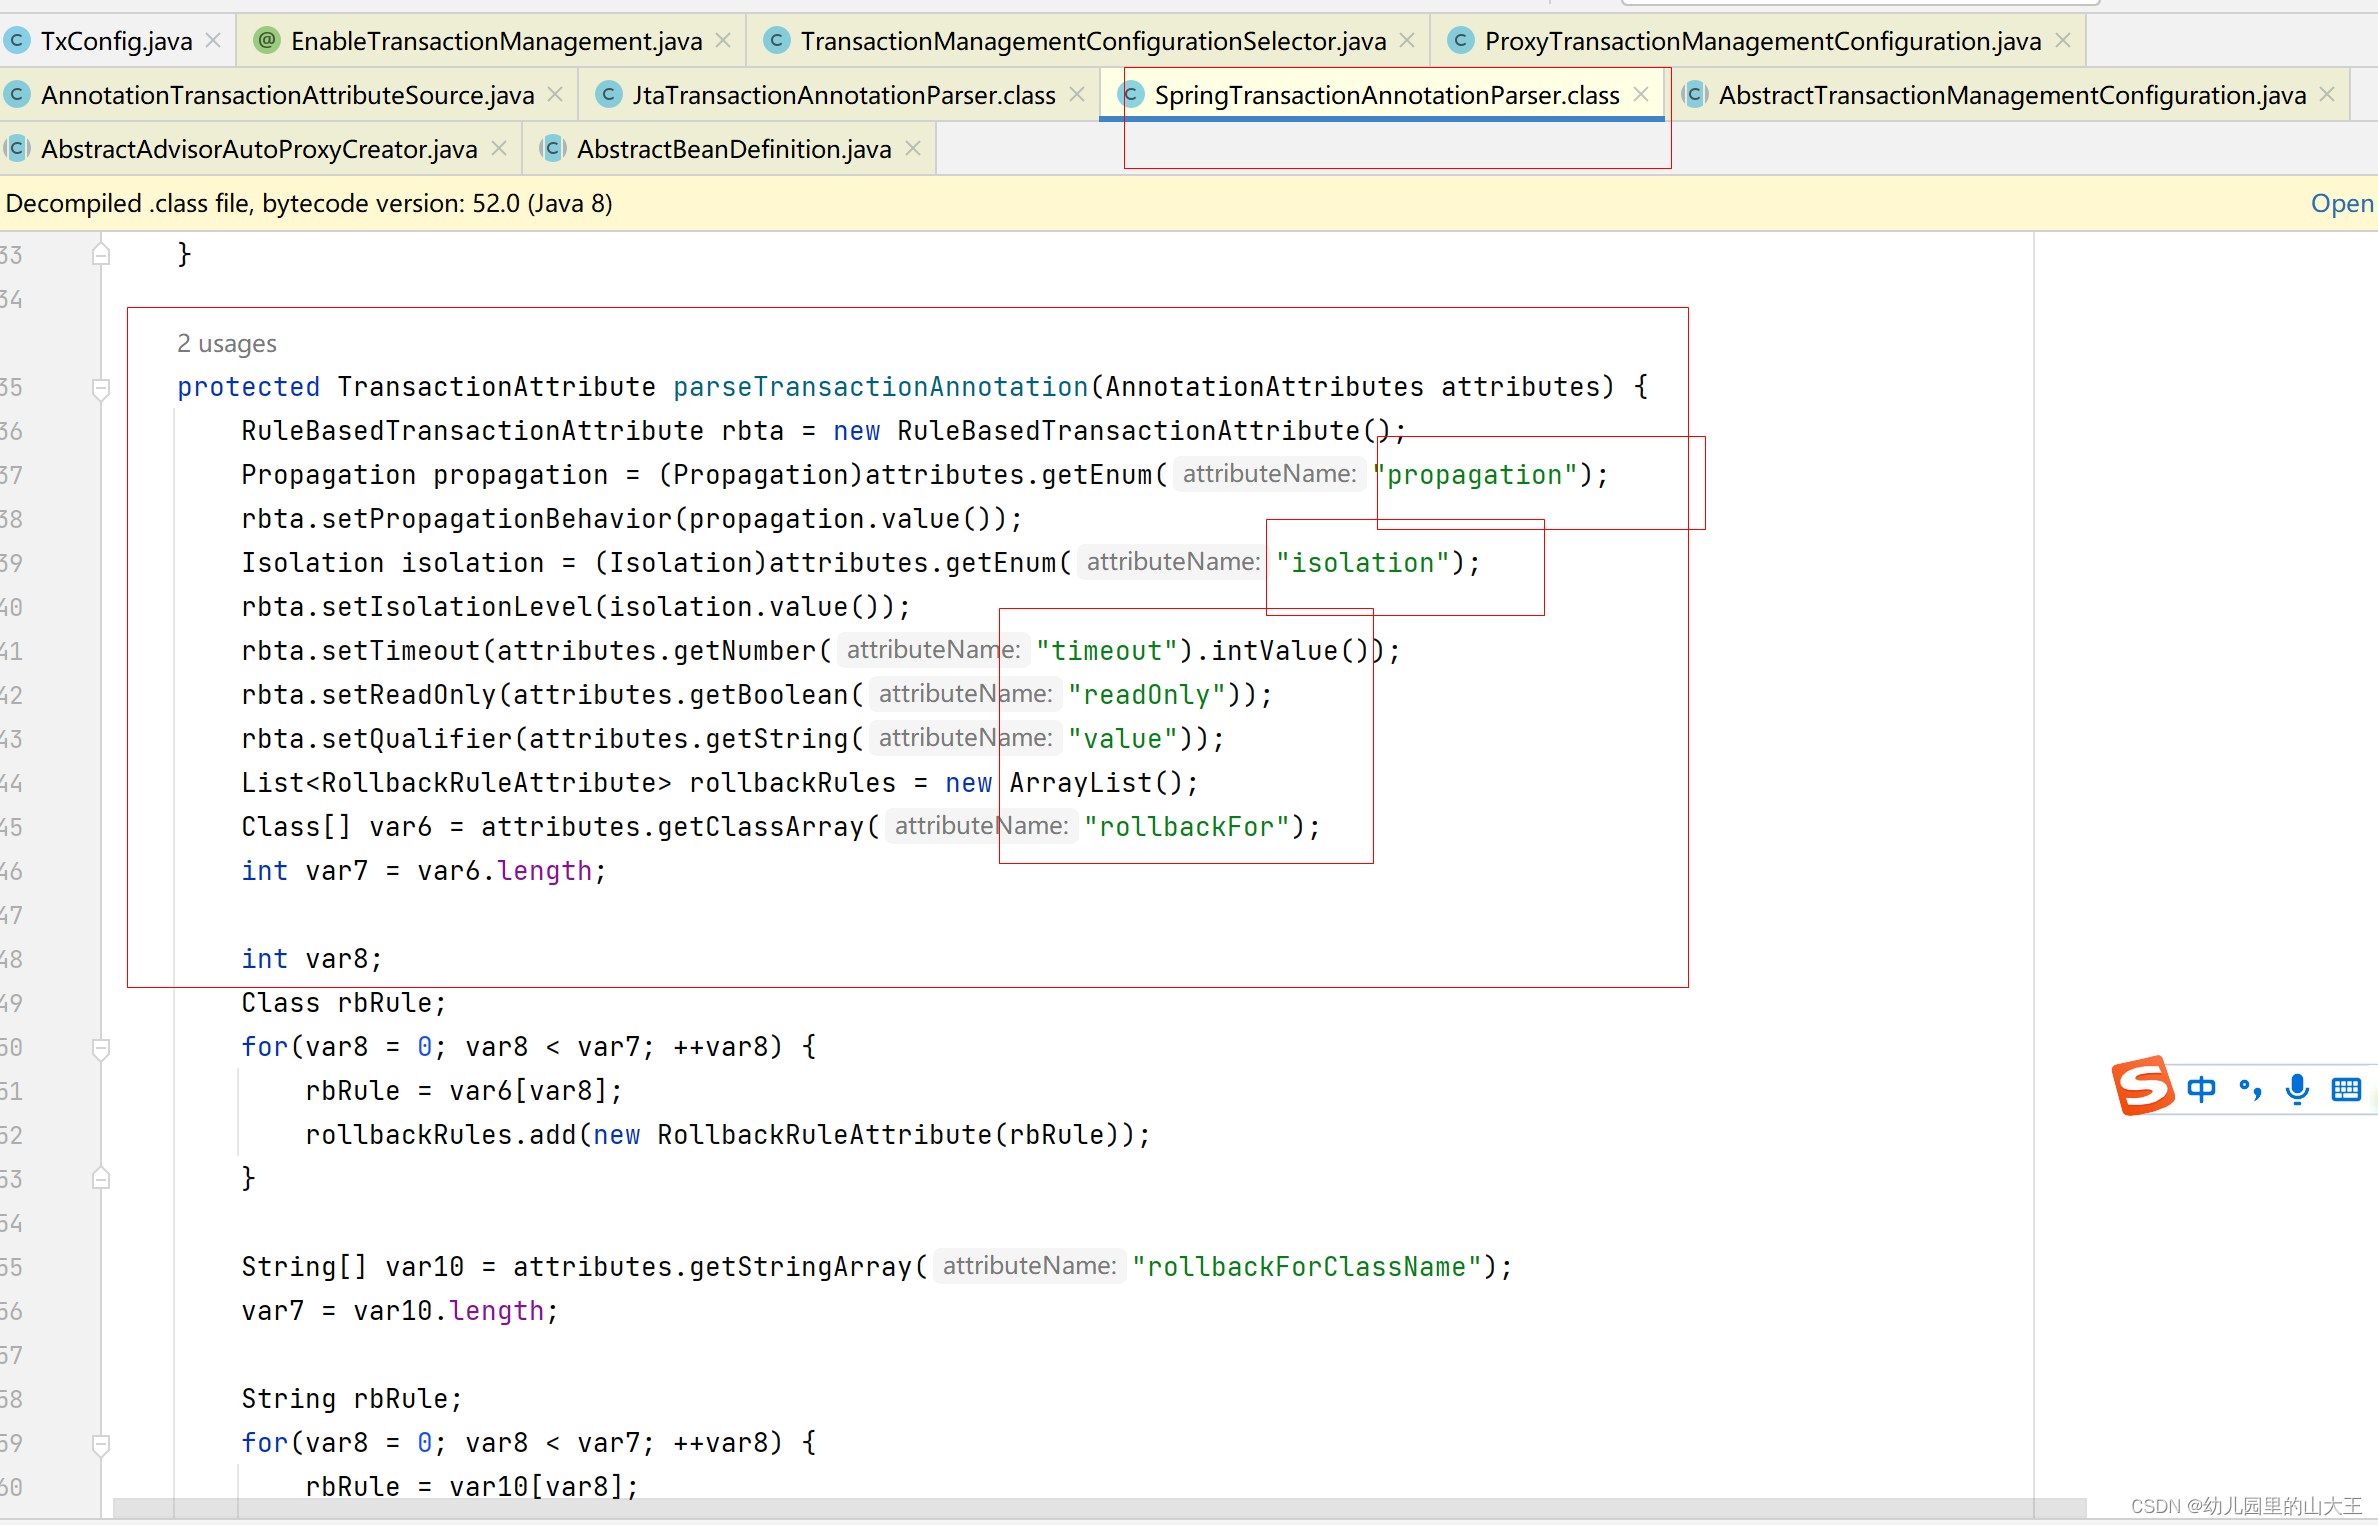Switch to JtaTransactionAnnotationParser.class tab
Image resolution: width=2378 pixels, height=1525 pixels.
point(842,95)
